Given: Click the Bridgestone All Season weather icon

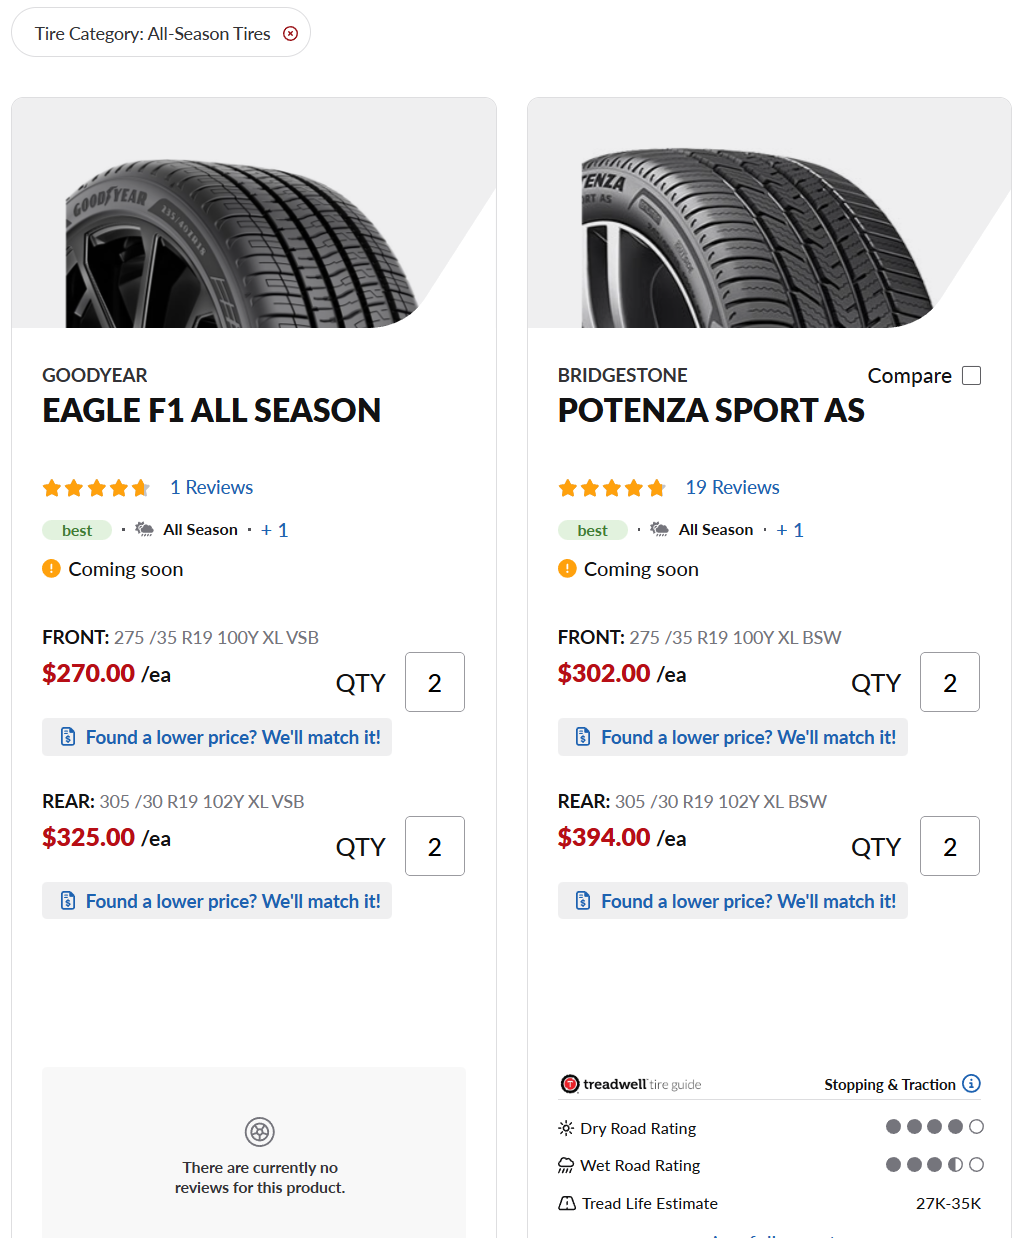Looking at the screenshot, I should point(660,529).
